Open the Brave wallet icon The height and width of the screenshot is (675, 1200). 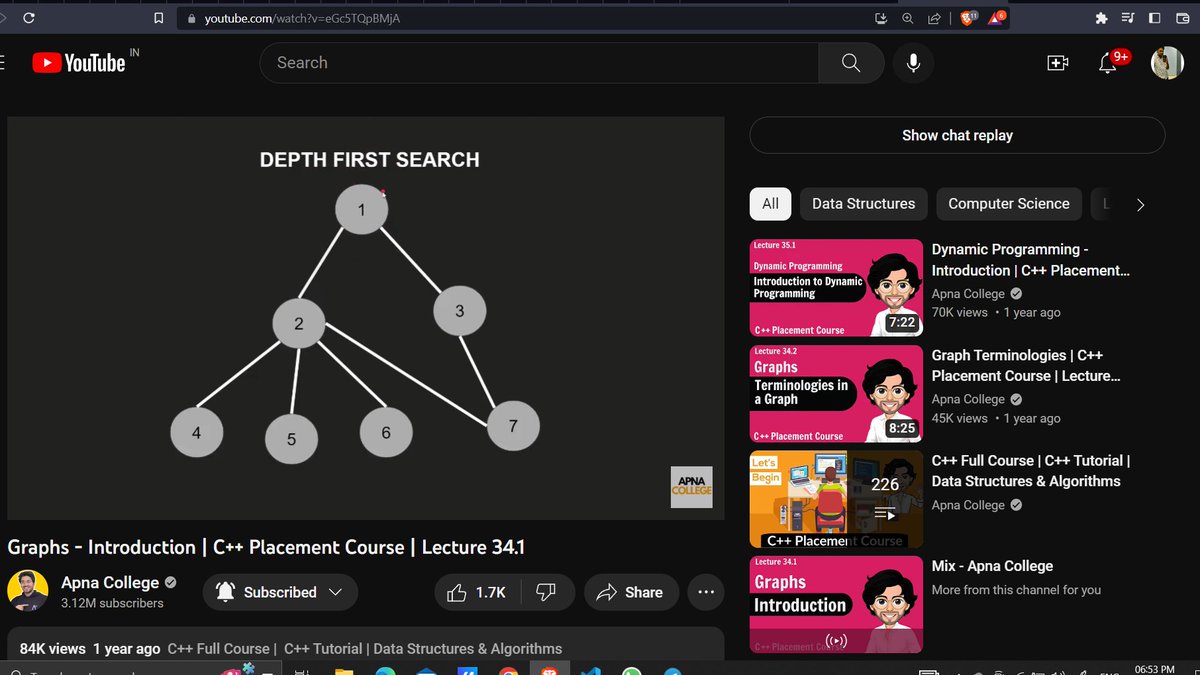pos(1181,18)
